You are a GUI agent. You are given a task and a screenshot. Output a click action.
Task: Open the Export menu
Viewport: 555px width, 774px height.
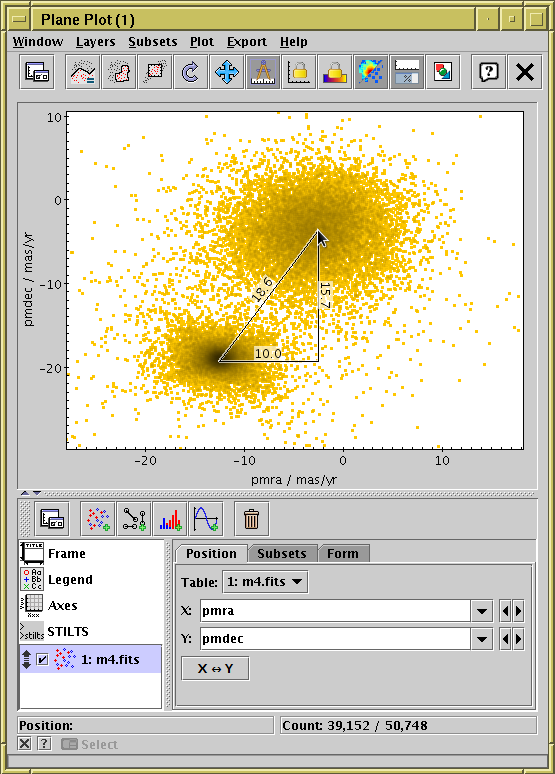(x=246, y=42)
